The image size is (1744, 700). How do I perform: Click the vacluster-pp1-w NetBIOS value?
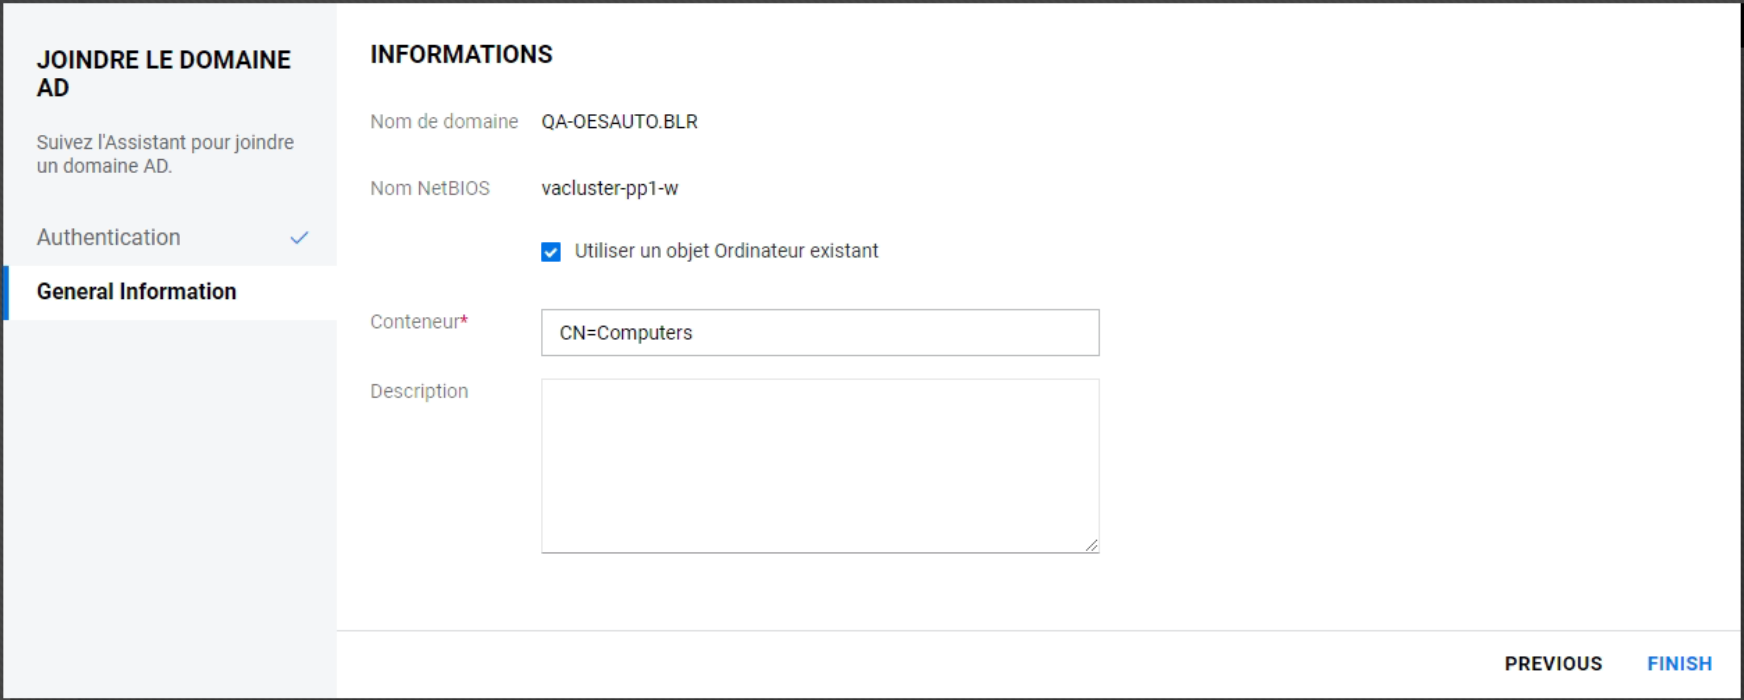pos(610,189)
